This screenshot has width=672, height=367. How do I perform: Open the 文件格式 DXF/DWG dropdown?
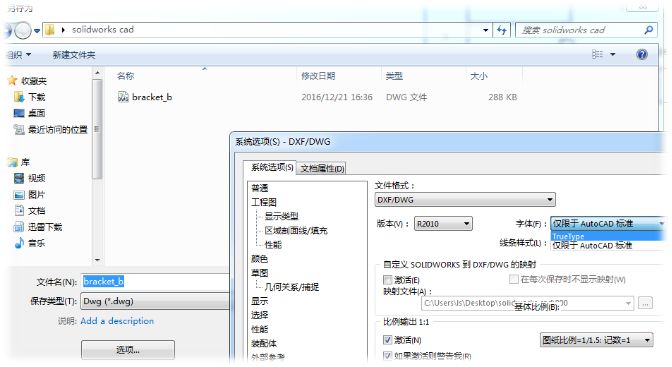pos(465,200)
